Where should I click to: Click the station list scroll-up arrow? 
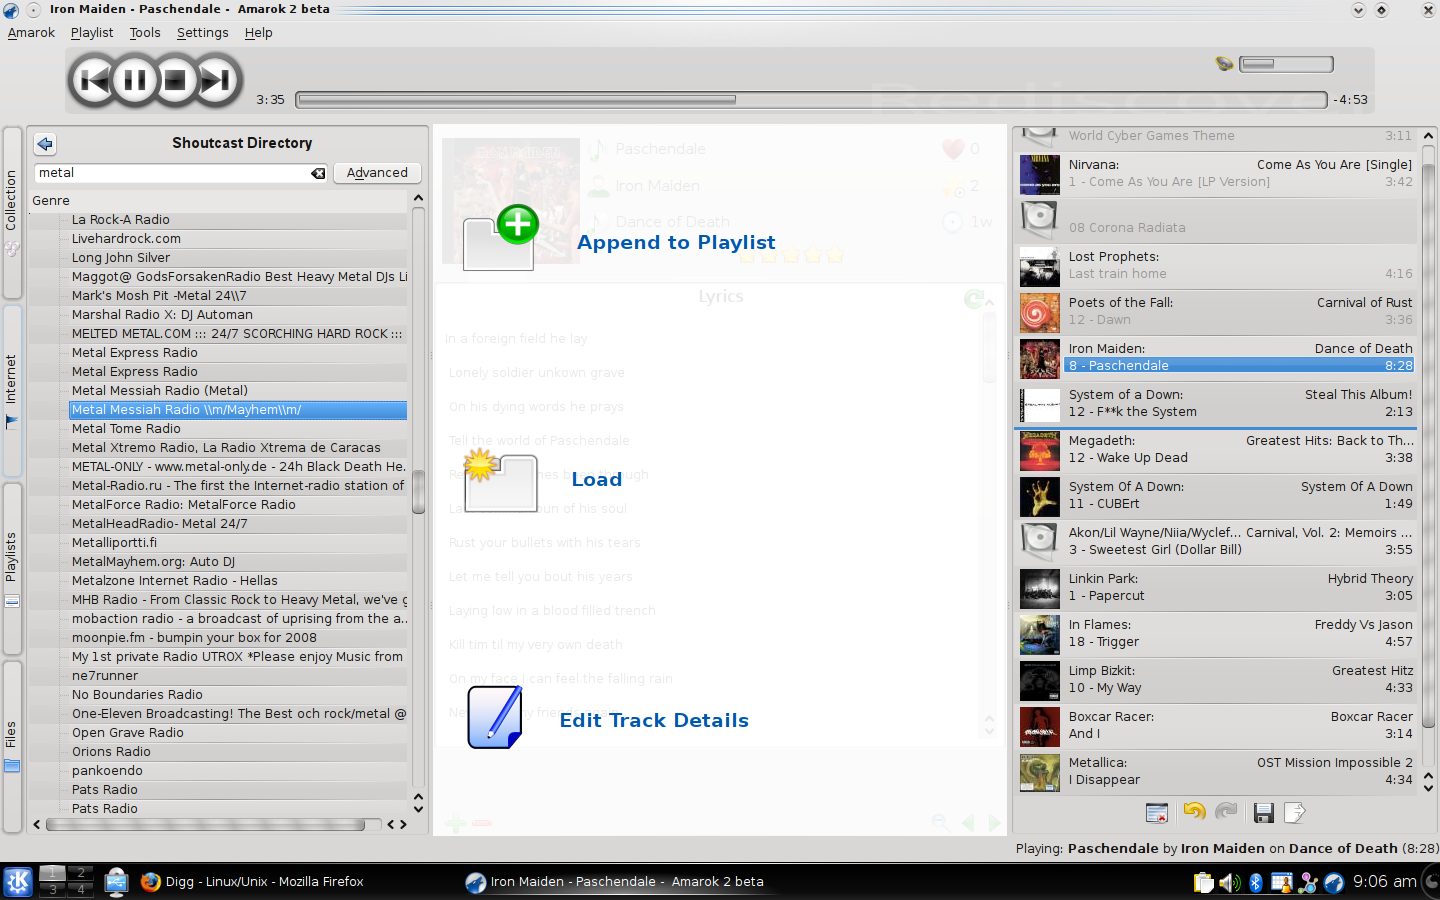pyautogui.click(x=418, y=198)
